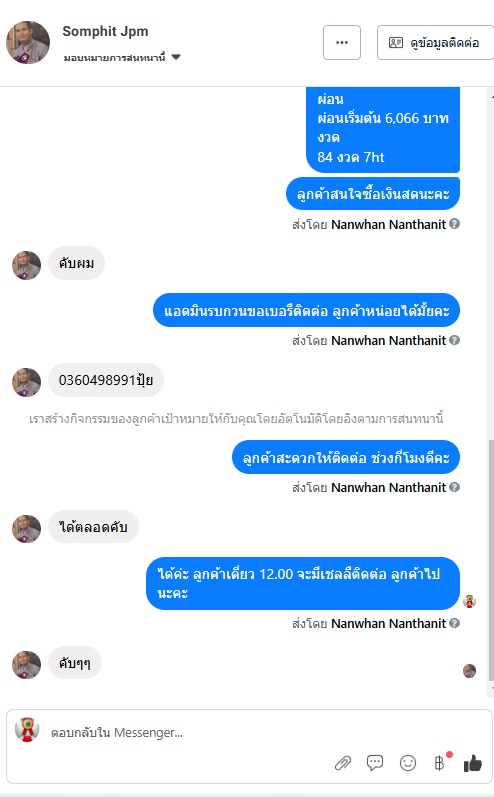Viewport: 494px width, 797px height.
Task: Send a thumbs-up like
Action: point(473,762)
